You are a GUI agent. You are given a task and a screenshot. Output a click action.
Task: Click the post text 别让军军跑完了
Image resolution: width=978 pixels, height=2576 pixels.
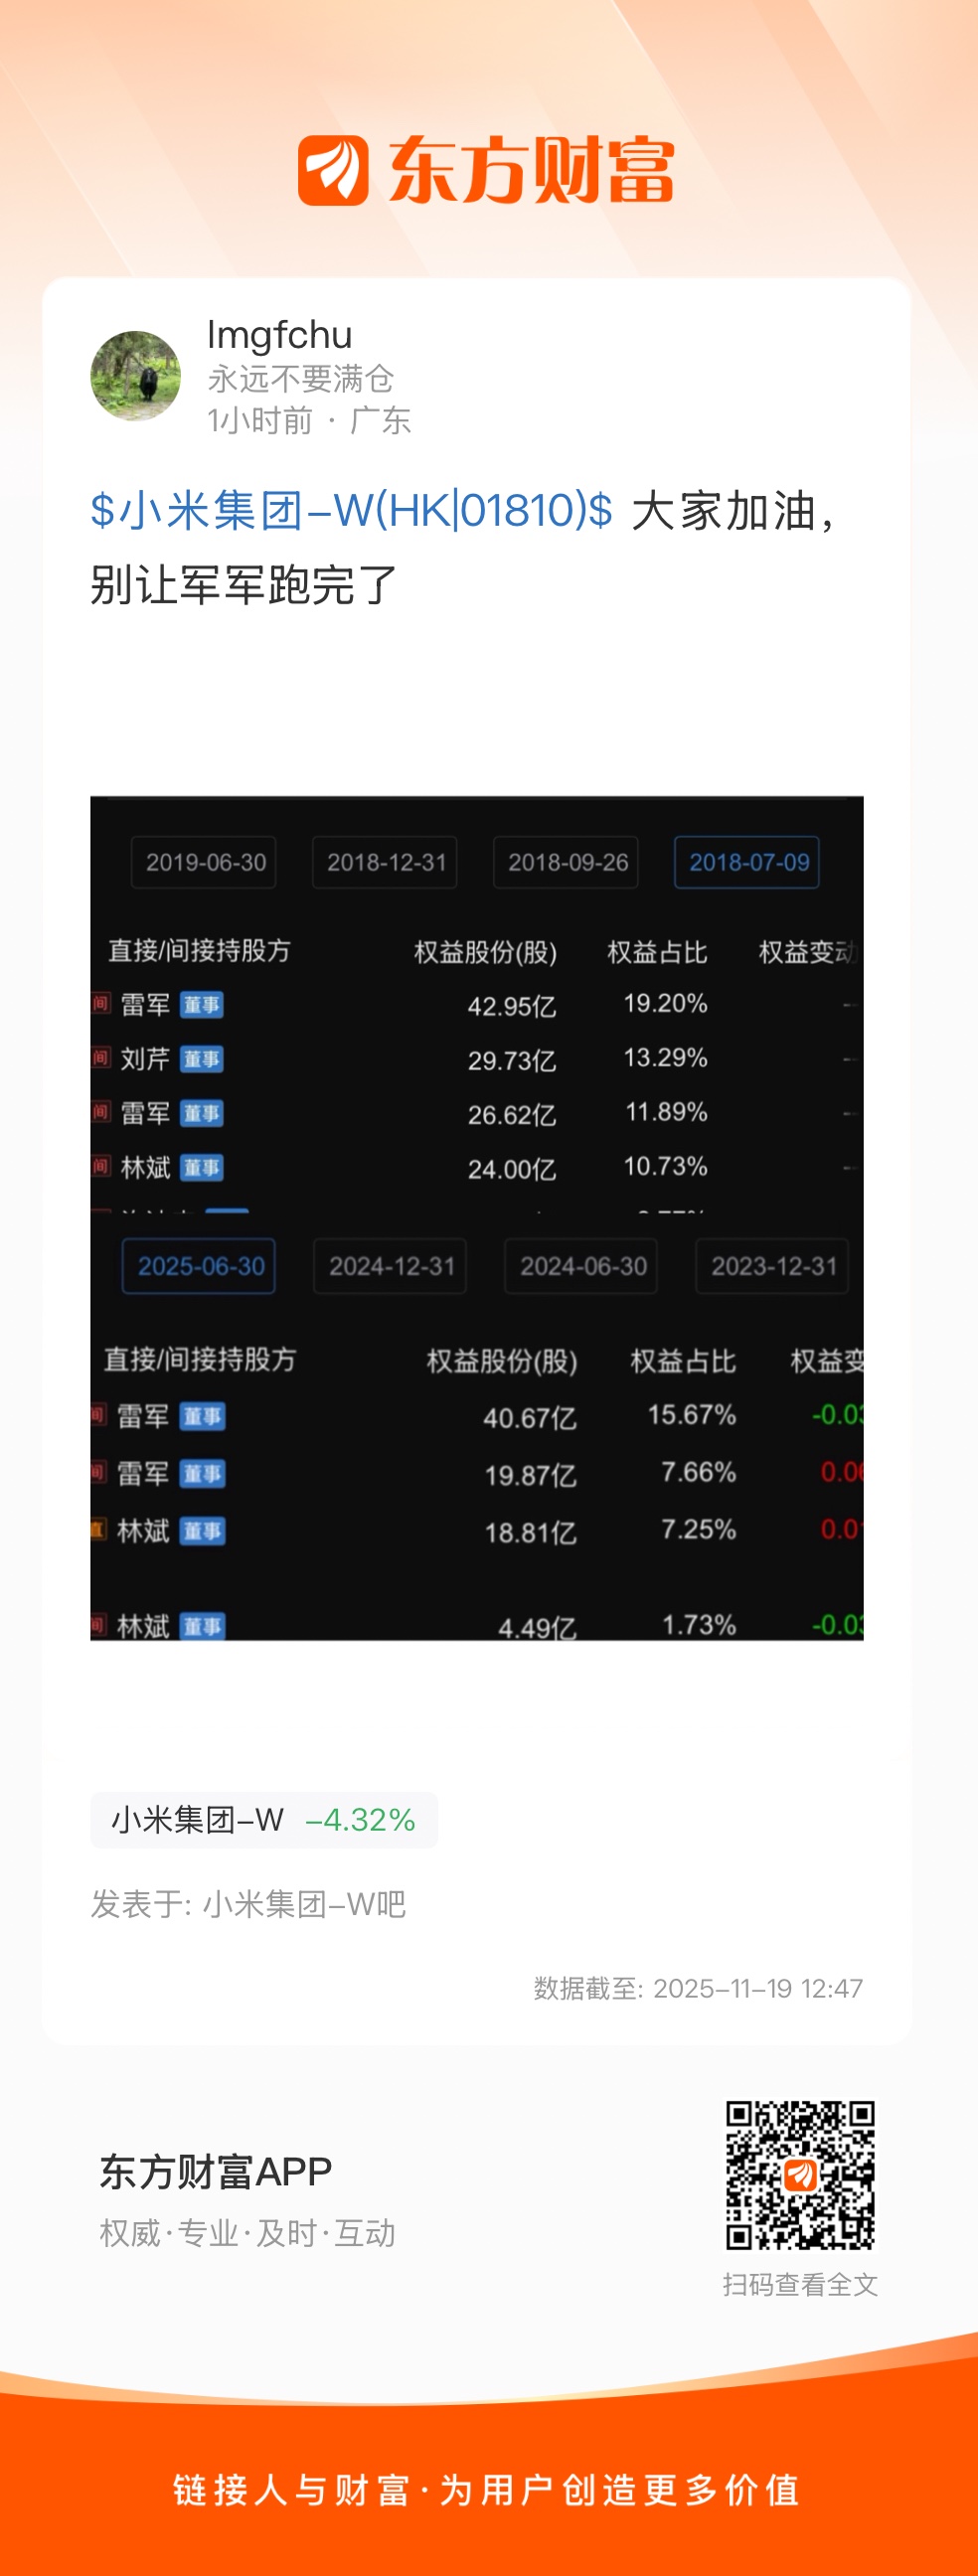point(244,585)
